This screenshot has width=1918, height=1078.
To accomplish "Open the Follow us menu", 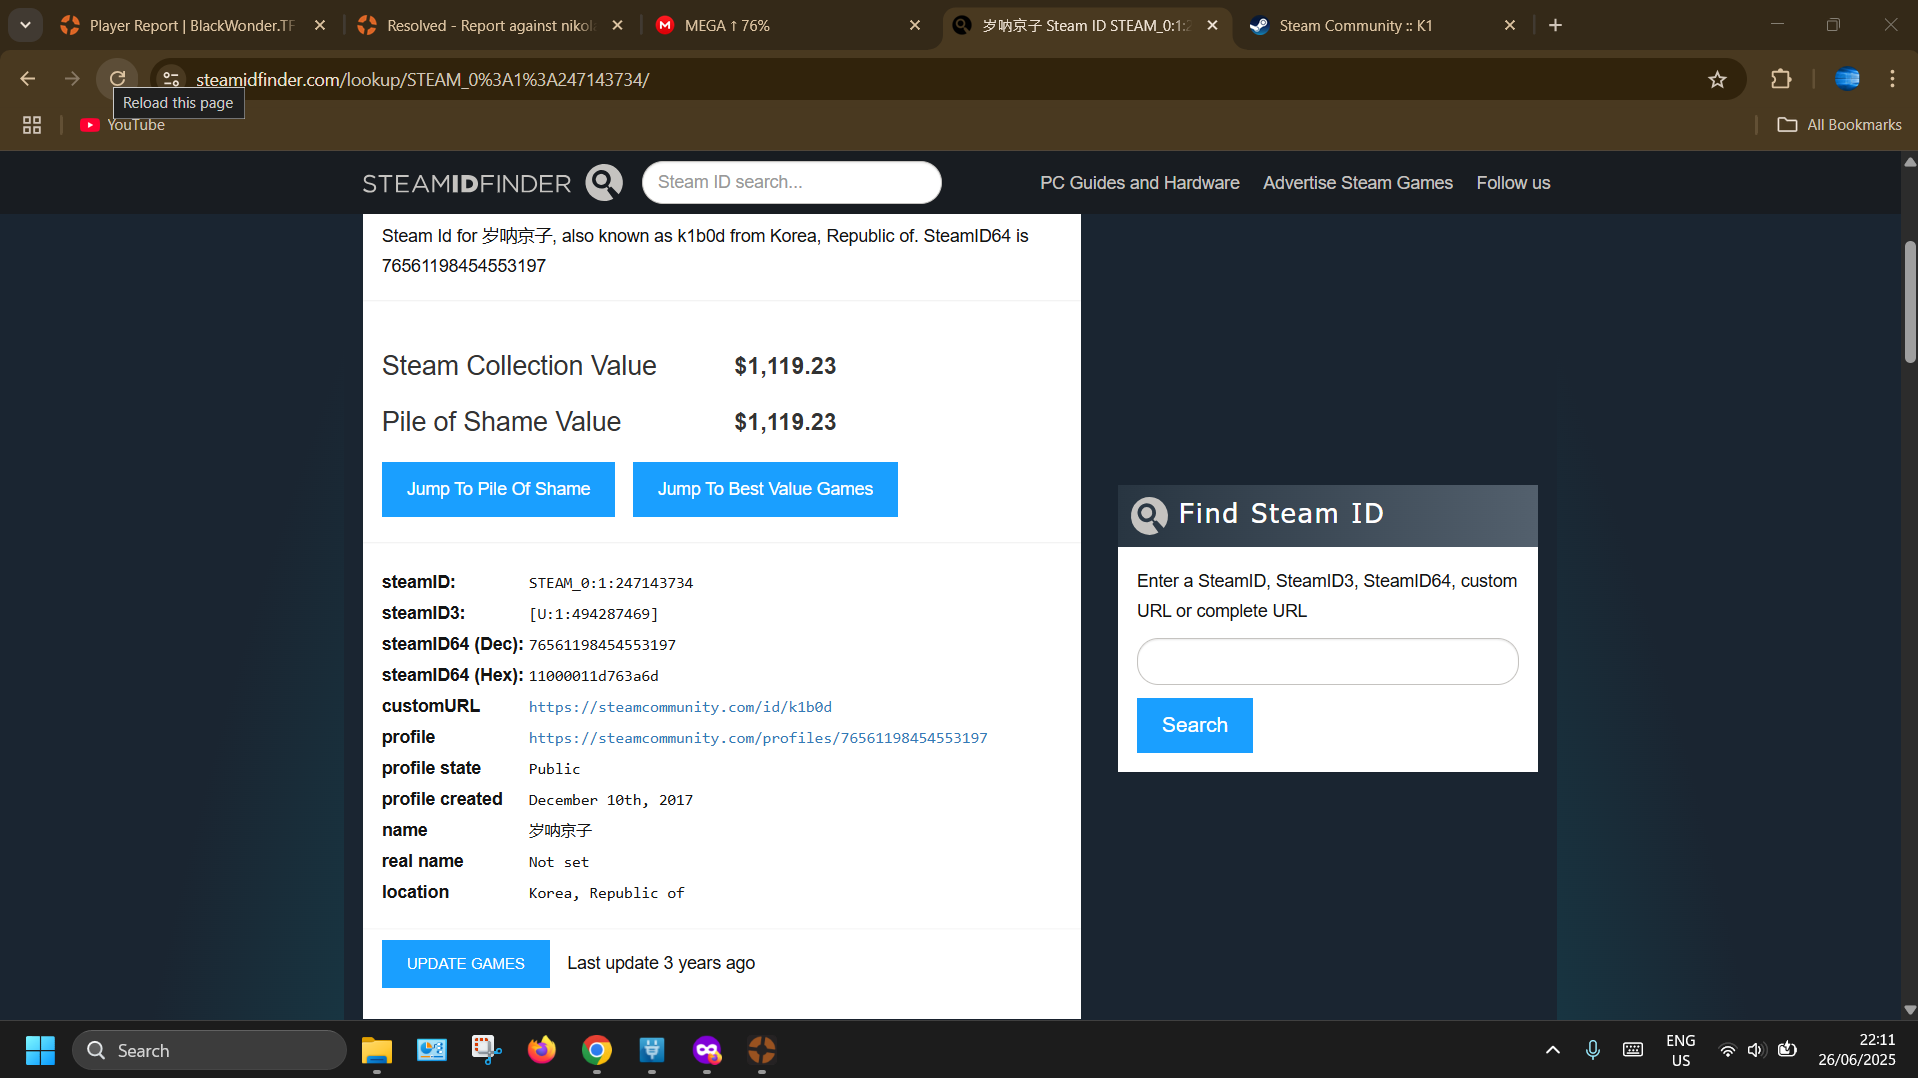I will pyautogui.click(x=1513, y=183).
